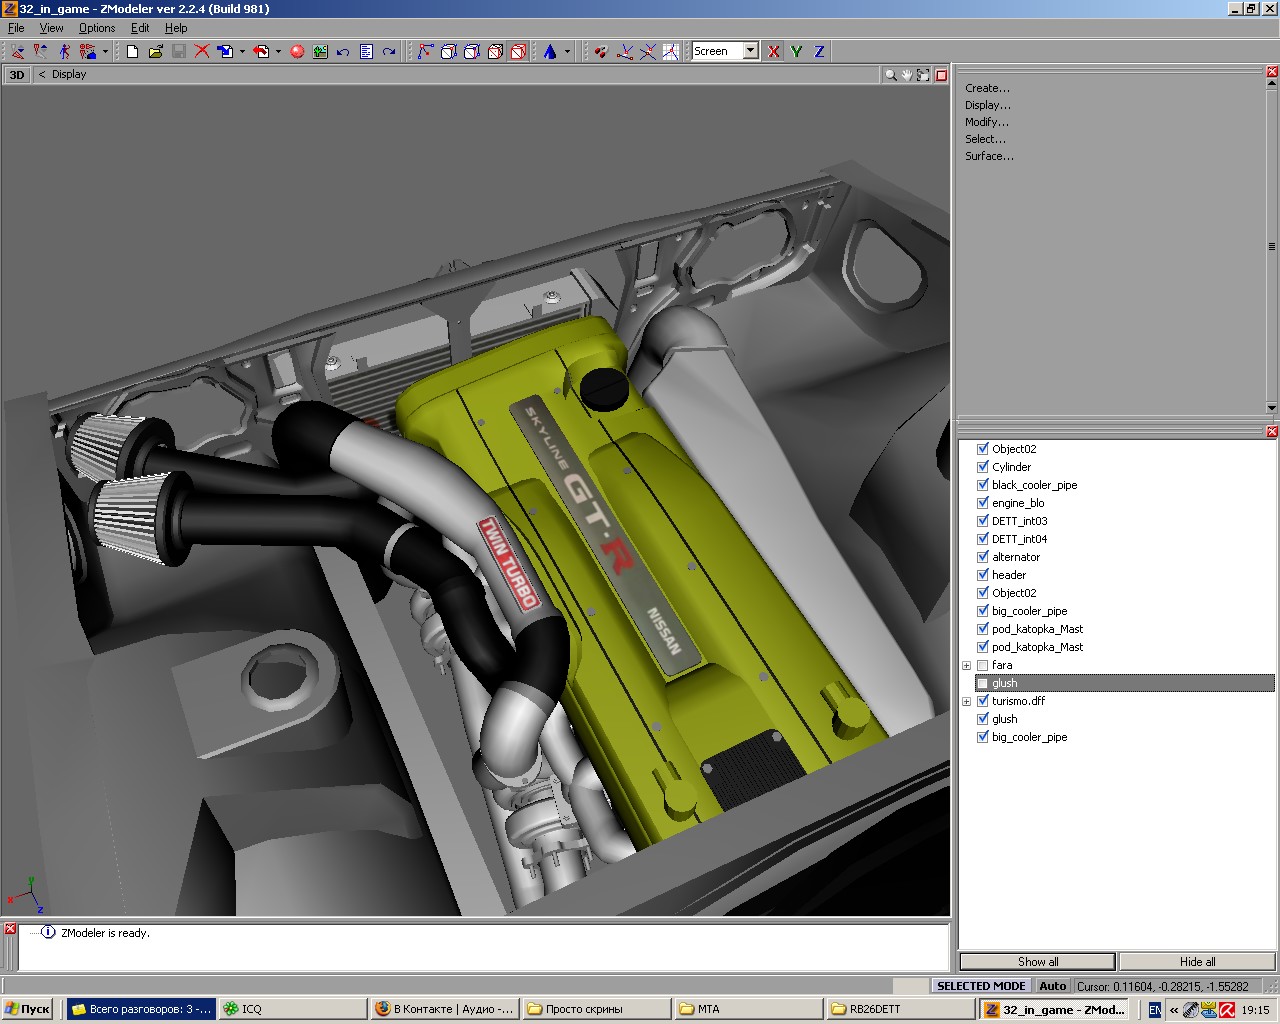Switch to MTA folder in taskbar
The height and width of the screenshot is (1024, 1280).
(x=749, y=1009)
